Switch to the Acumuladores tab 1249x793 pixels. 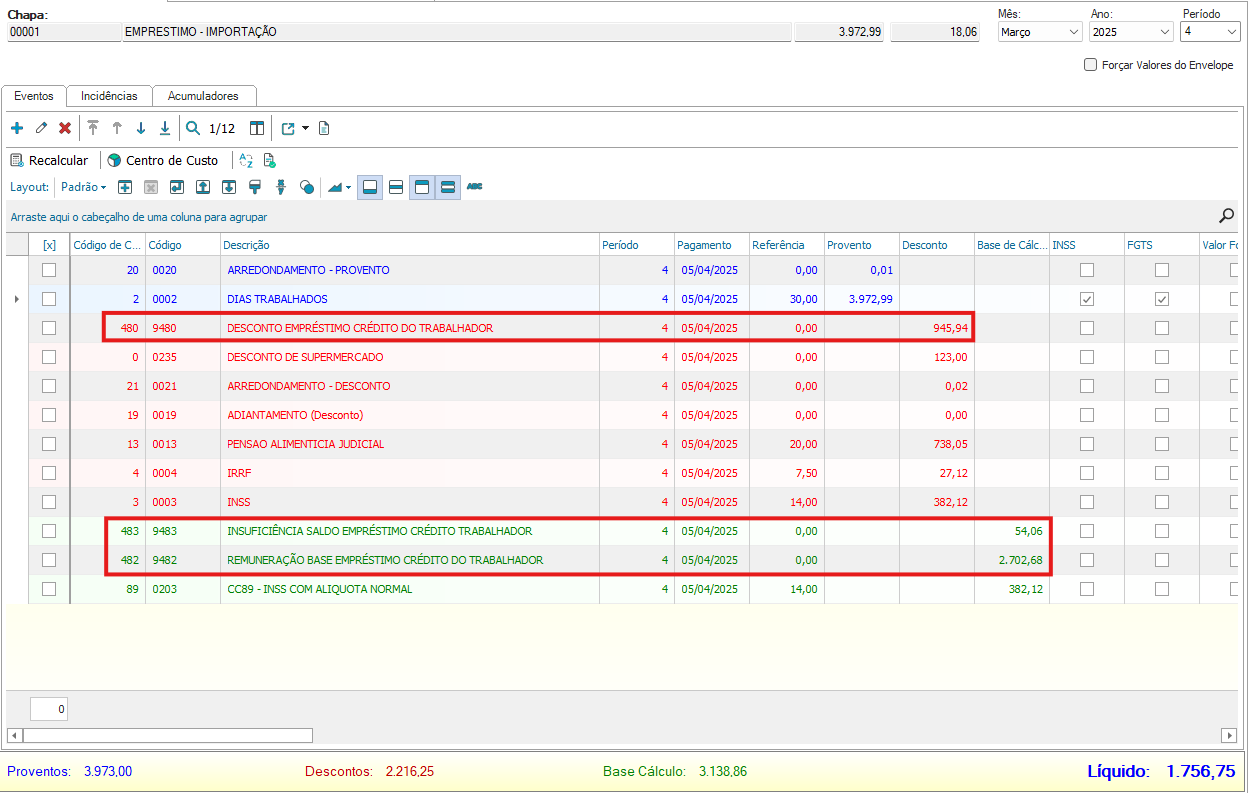click(x=203, y=96)
